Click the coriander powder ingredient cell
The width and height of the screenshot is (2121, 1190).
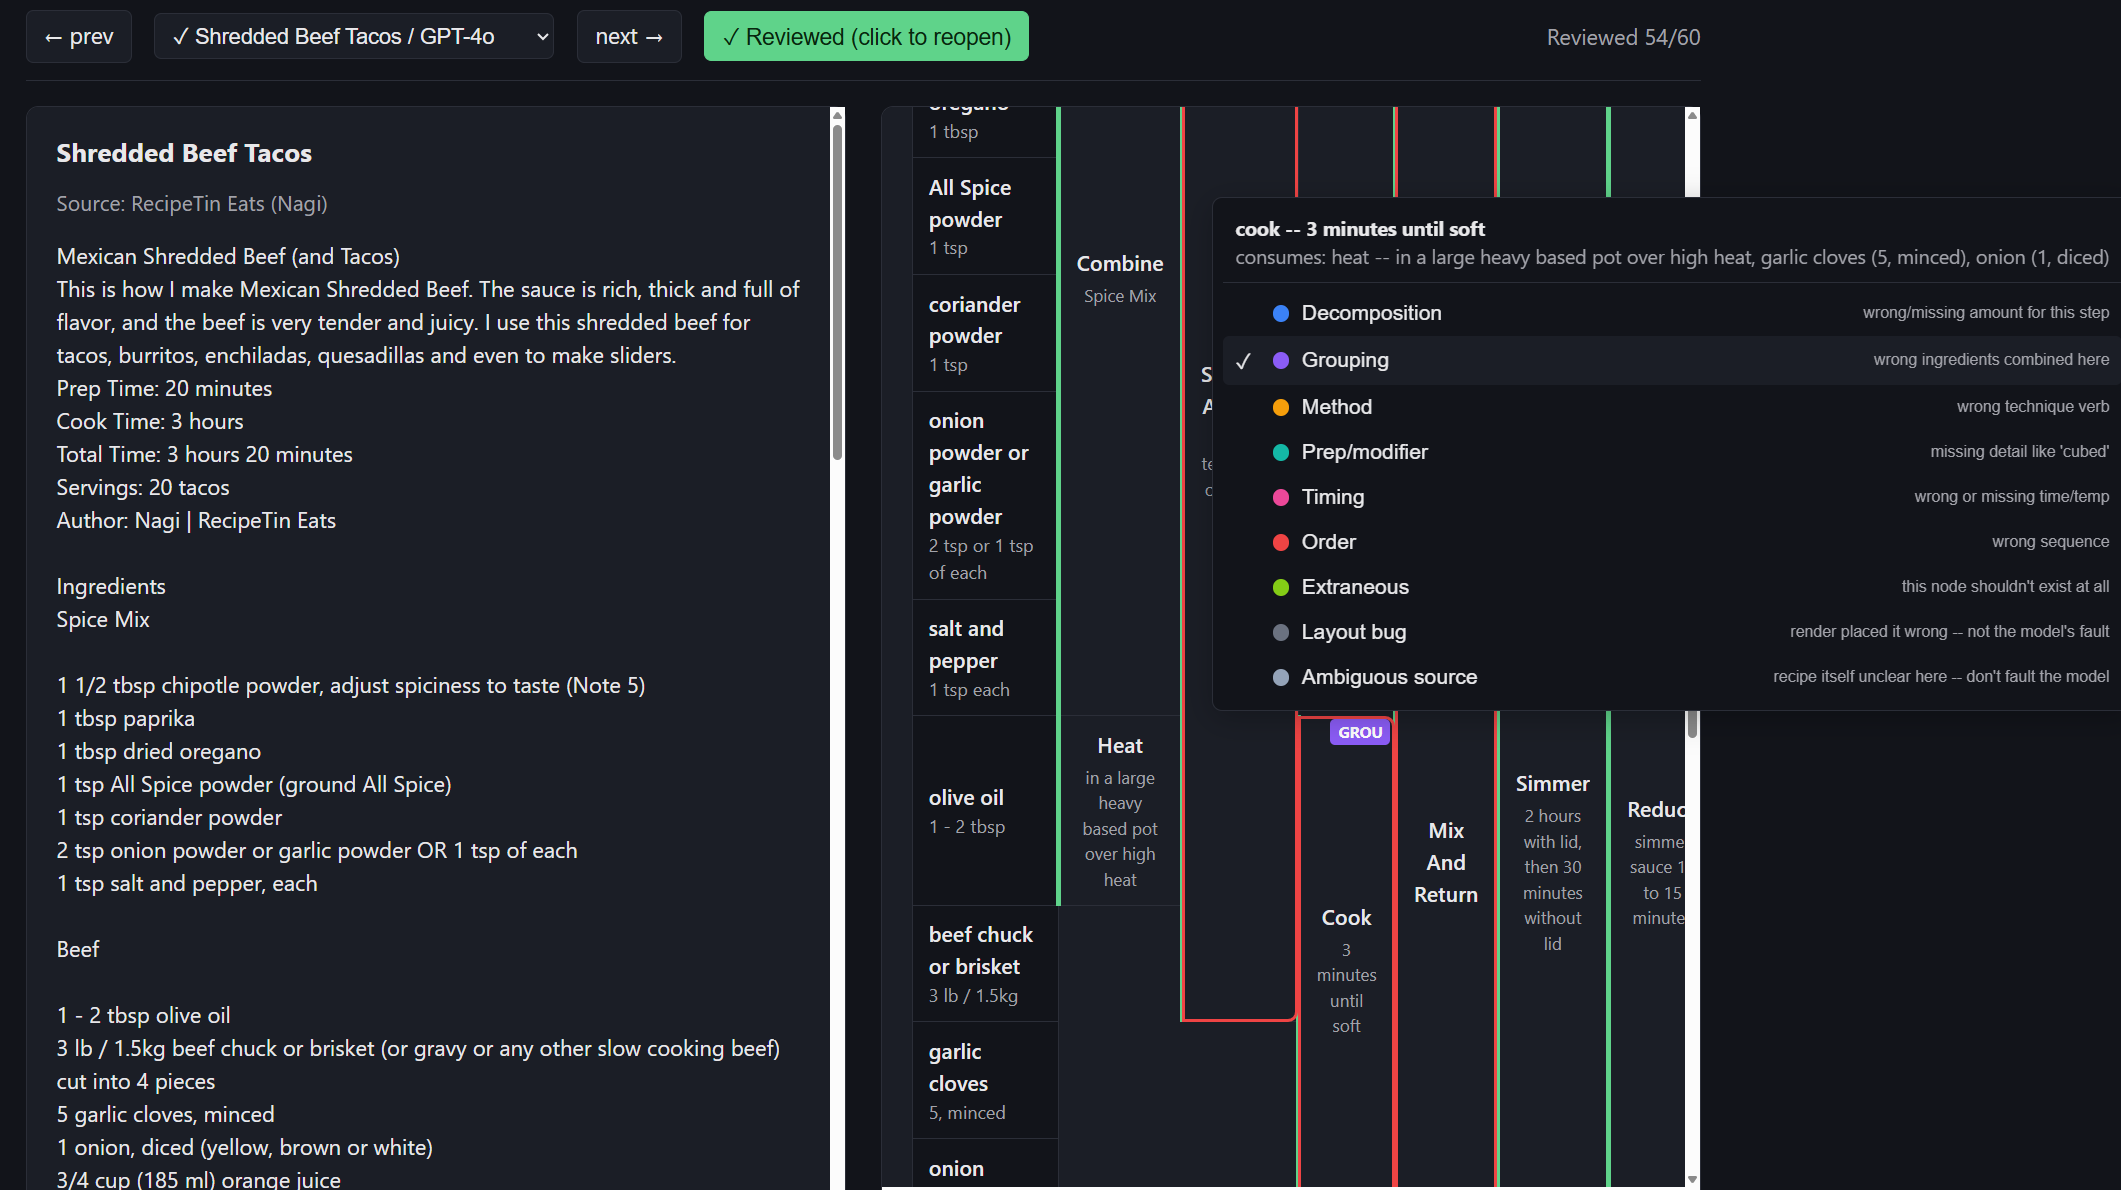coord(984,333)
